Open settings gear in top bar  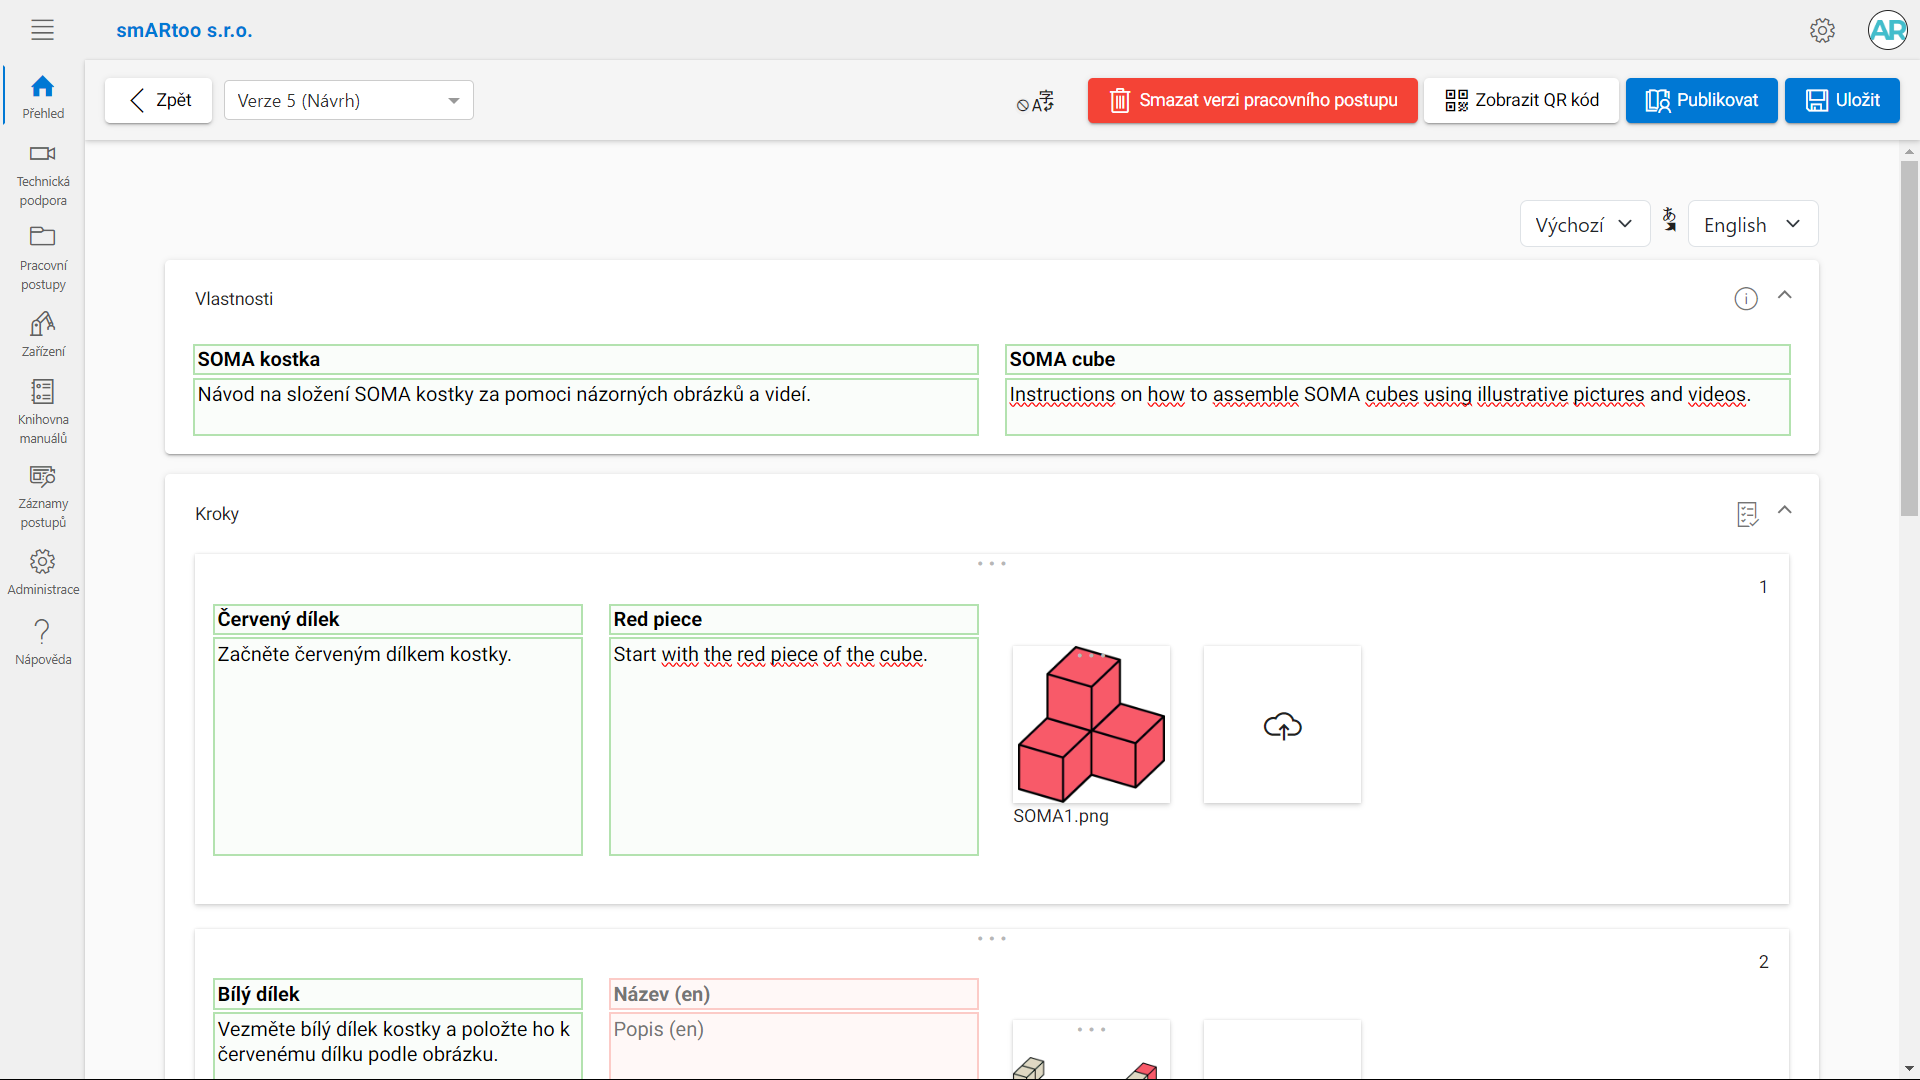pyautogui.click(x=1822, y=30)
